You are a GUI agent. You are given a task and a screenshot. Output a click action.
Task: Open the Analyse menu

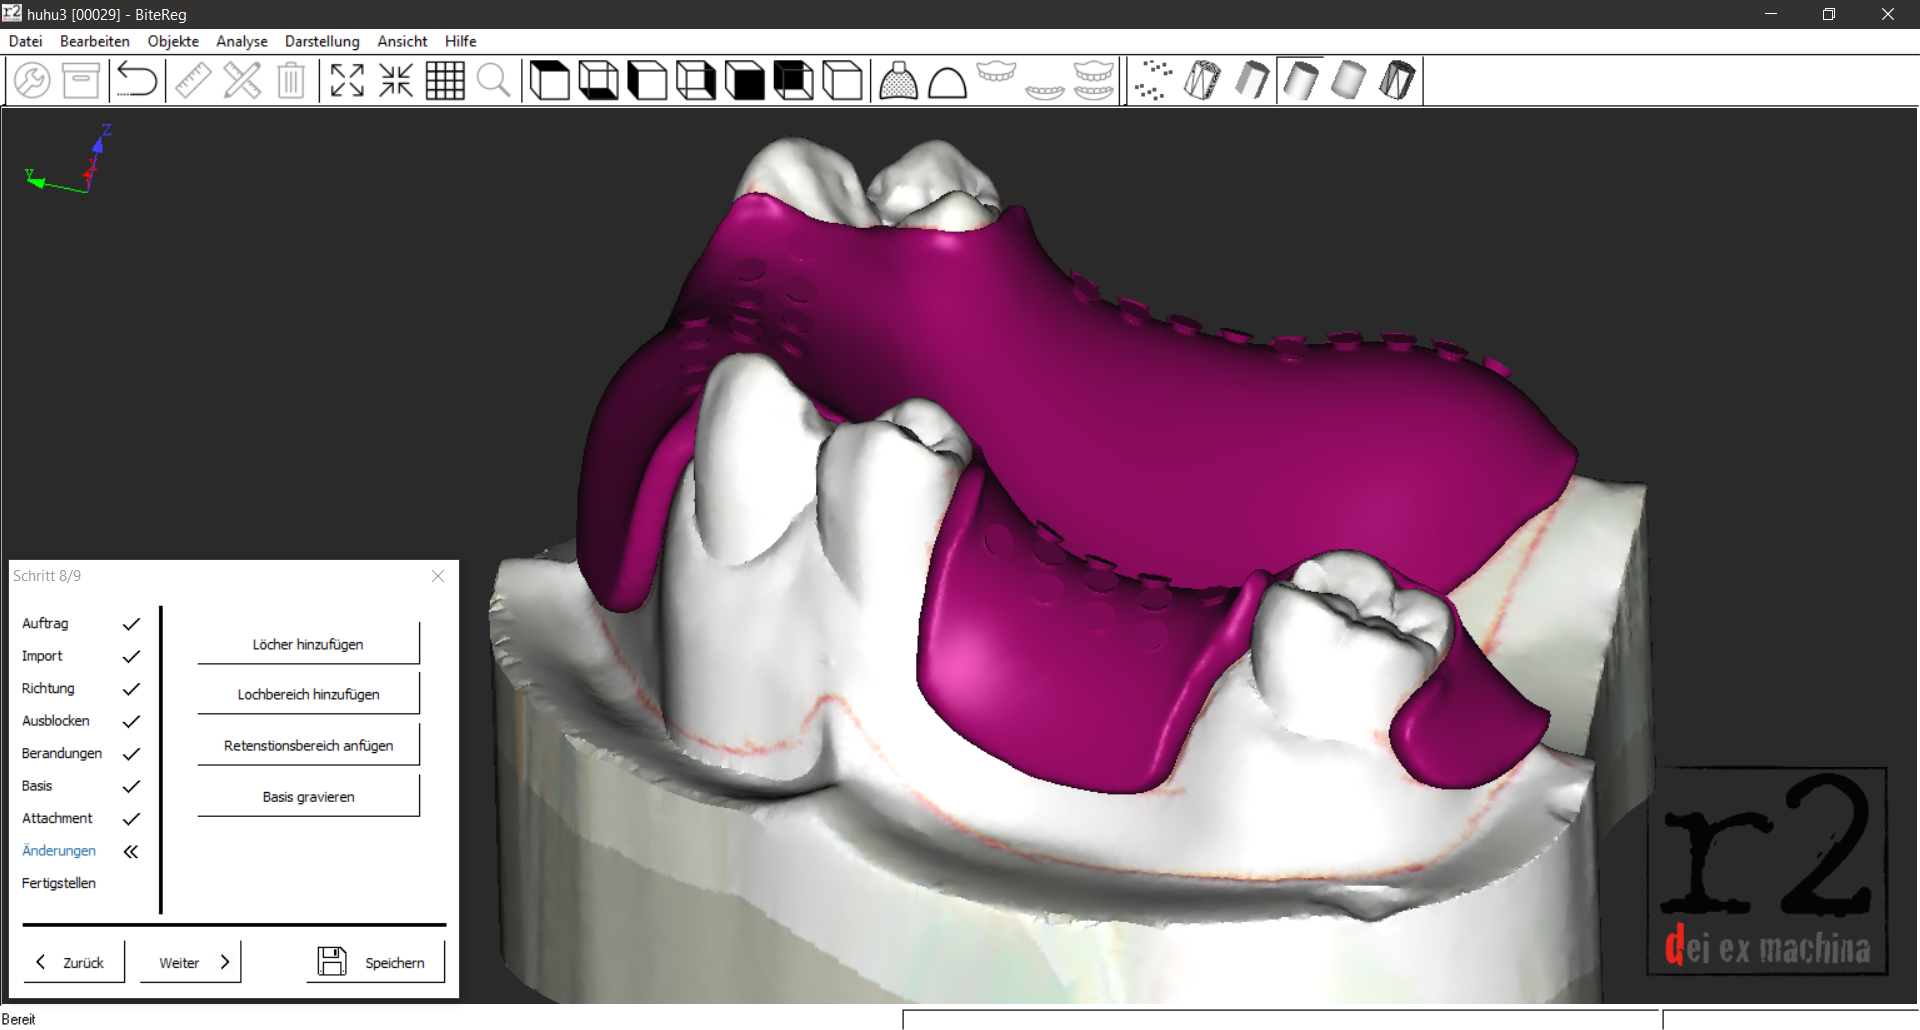(242, 41)
